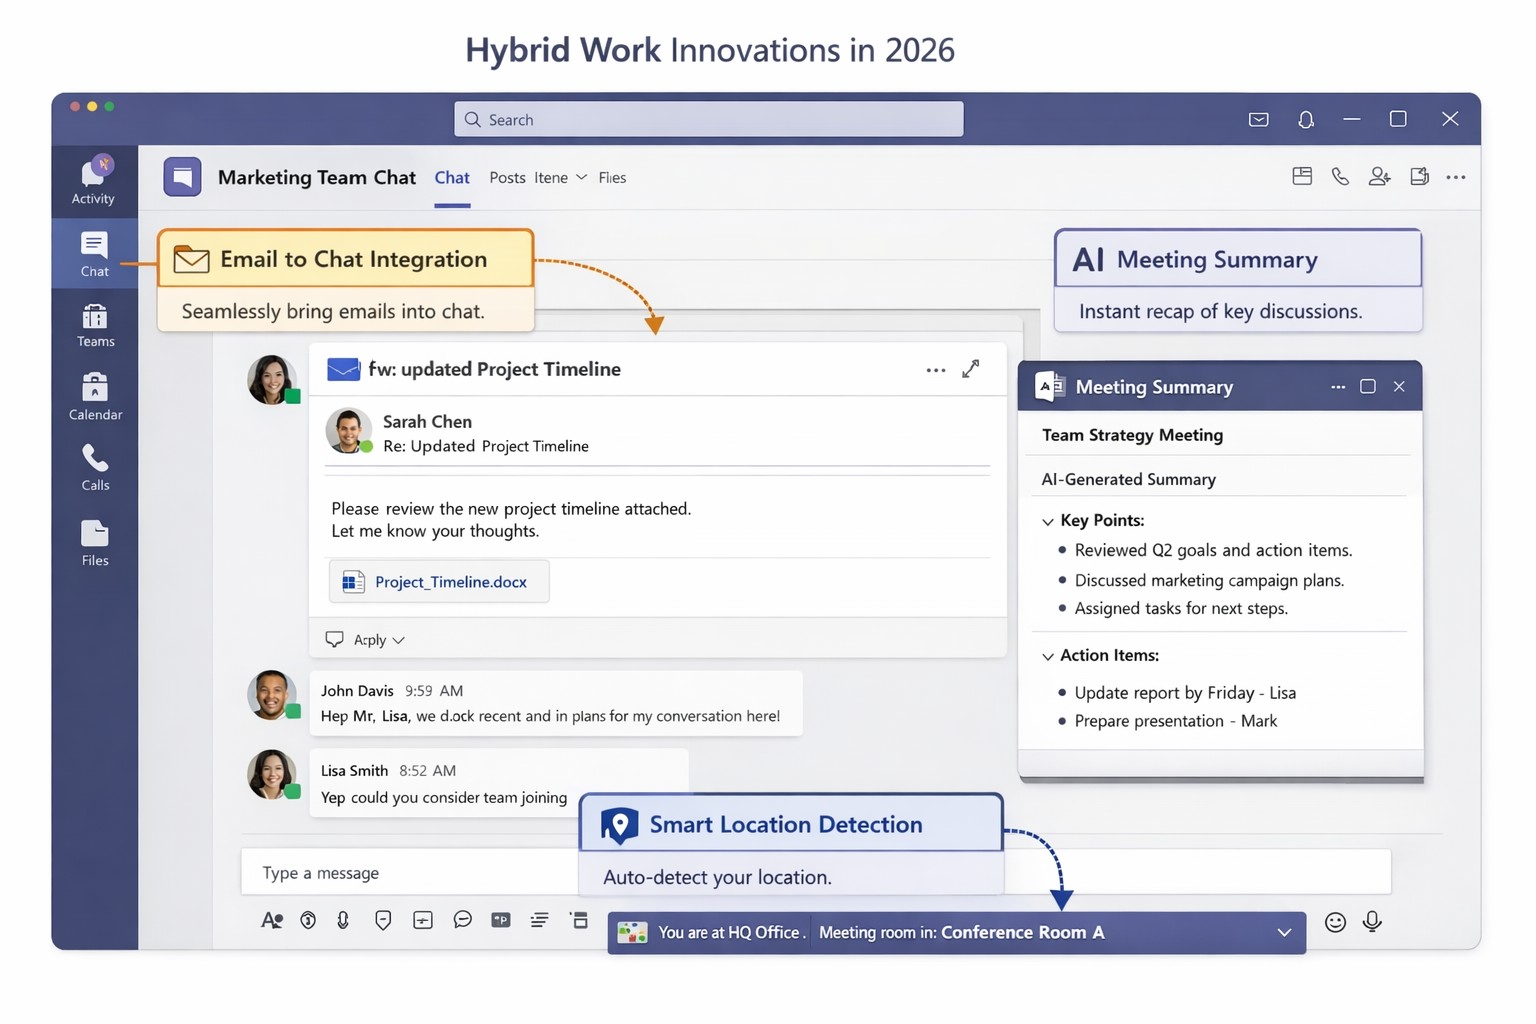Open Files in the left sidebar
Image resolution: width=1536 pixels, height=1024 pixels.
click(x=95, y=542)
